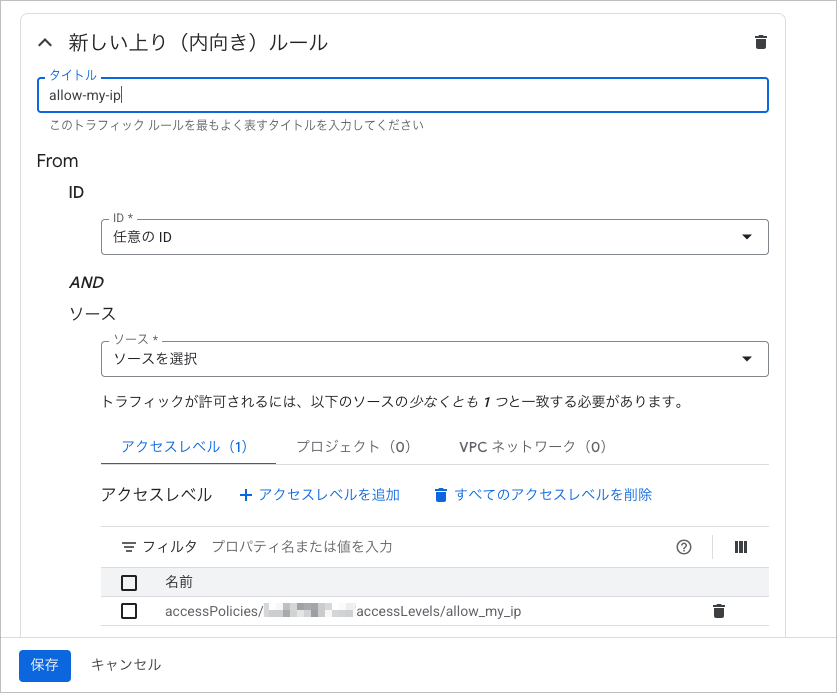This screenshot has width=837, height=693.
Task: Click the filter property input field
Action: (430, 547)
